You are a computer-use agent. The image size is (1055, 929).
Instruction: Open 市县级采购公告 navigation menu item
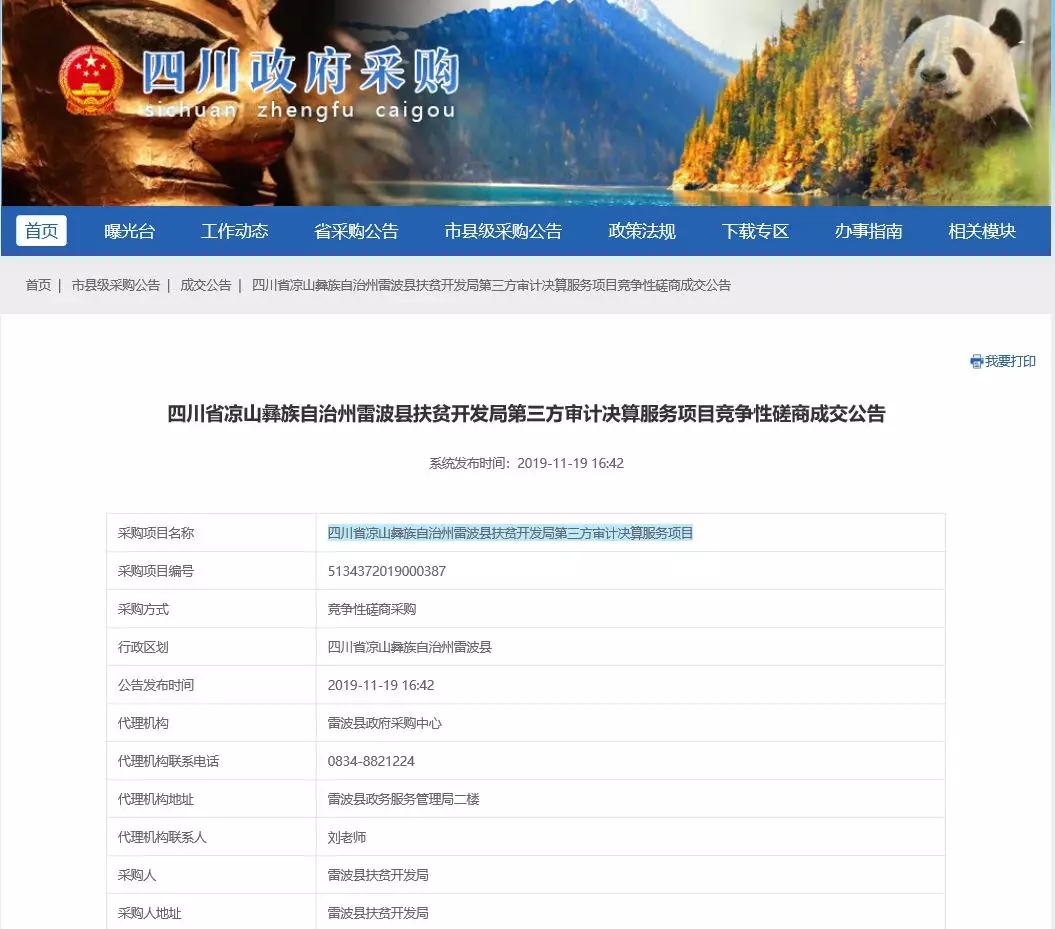[x=503, y=231]
